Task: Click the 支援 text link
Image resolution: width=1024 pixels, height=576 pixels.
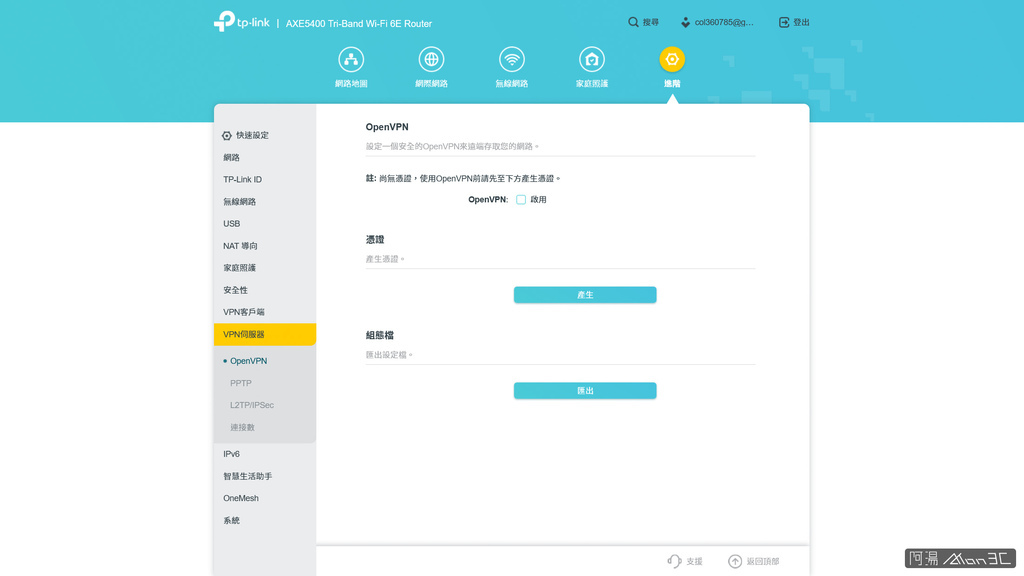Action: pyautogui.click(x=694, y=562)
